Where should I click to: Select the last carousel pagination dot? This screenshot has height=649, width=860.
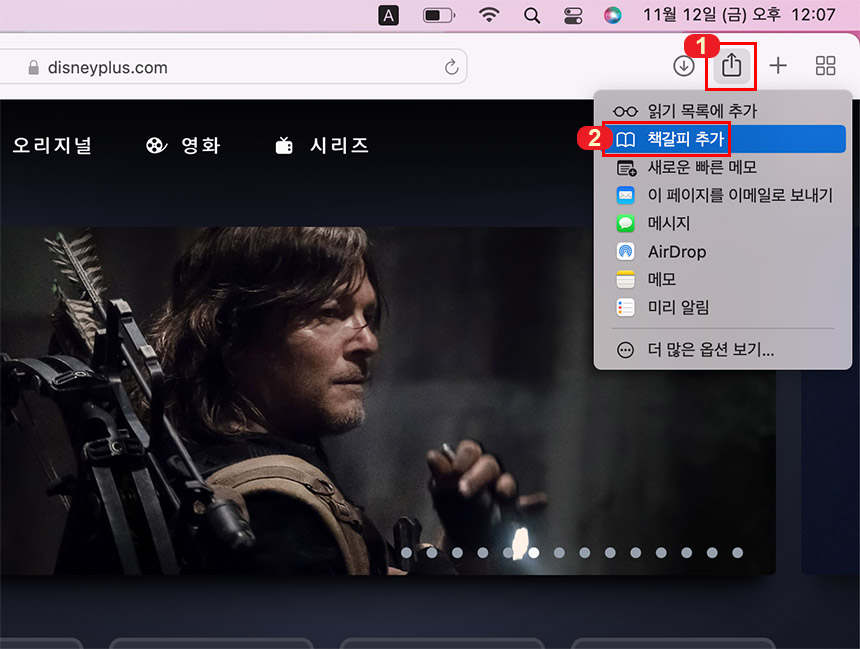[738, 552]
